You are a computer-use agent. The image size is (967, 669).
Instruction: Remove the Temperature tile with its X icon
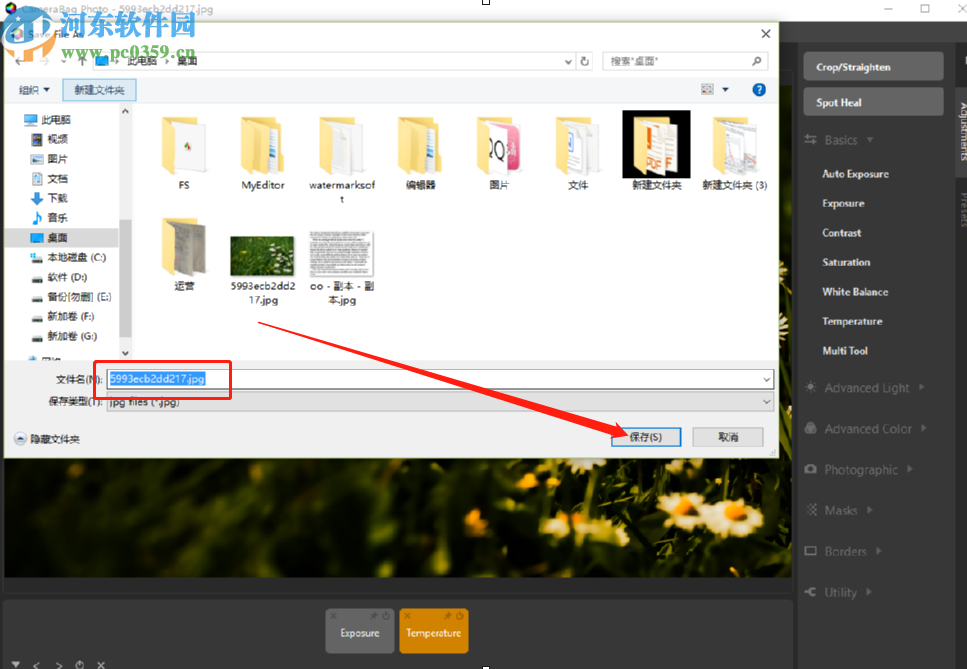[407, 615]
